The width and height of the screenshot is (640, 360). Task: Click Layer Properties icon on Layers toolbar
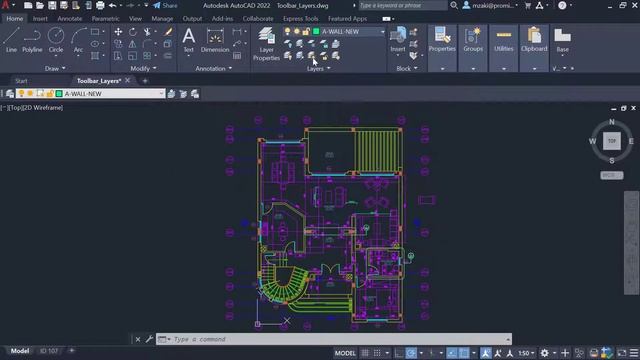click(10, 94)
